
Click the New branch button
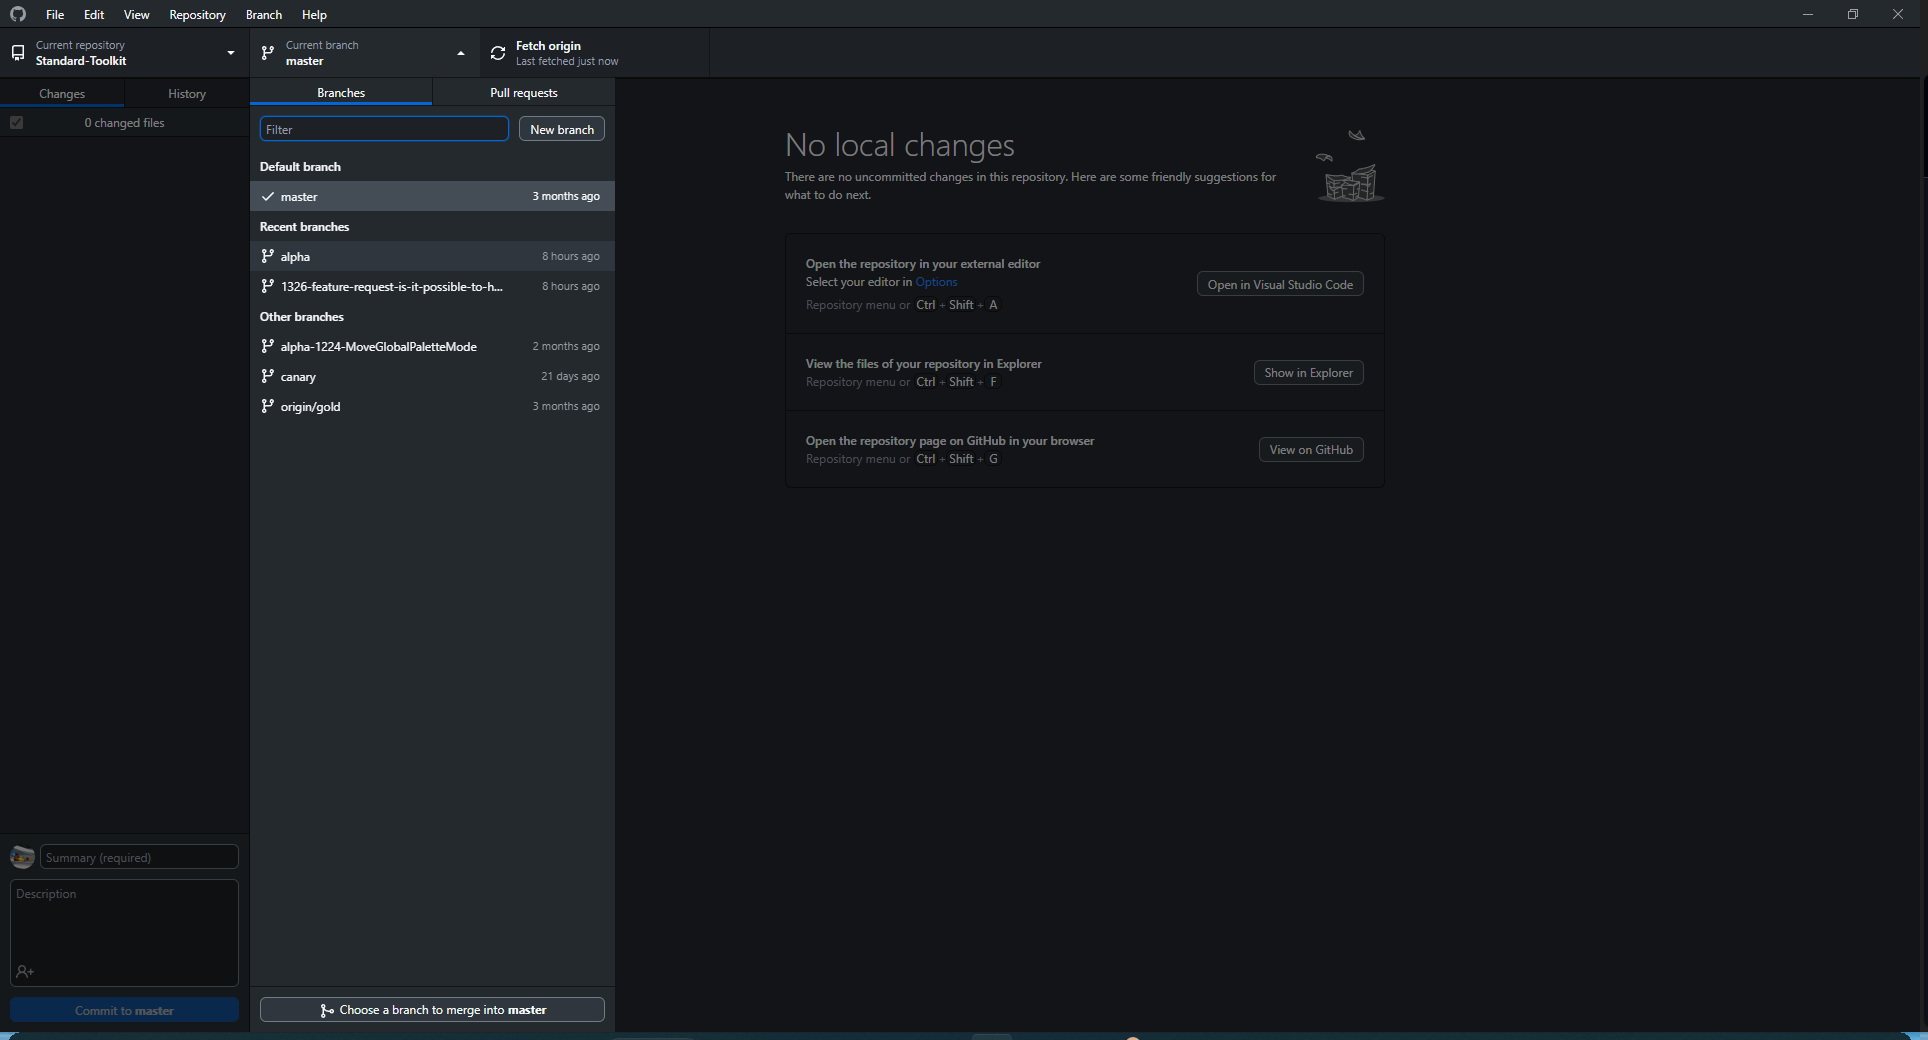(561, 129)
